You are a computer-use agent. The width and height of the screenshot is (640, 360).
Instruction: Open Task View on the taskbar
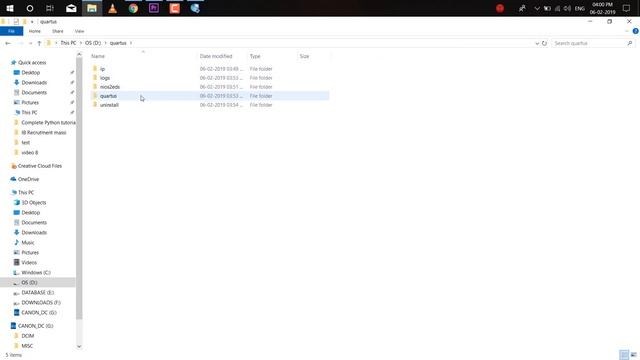click(50, 8)
